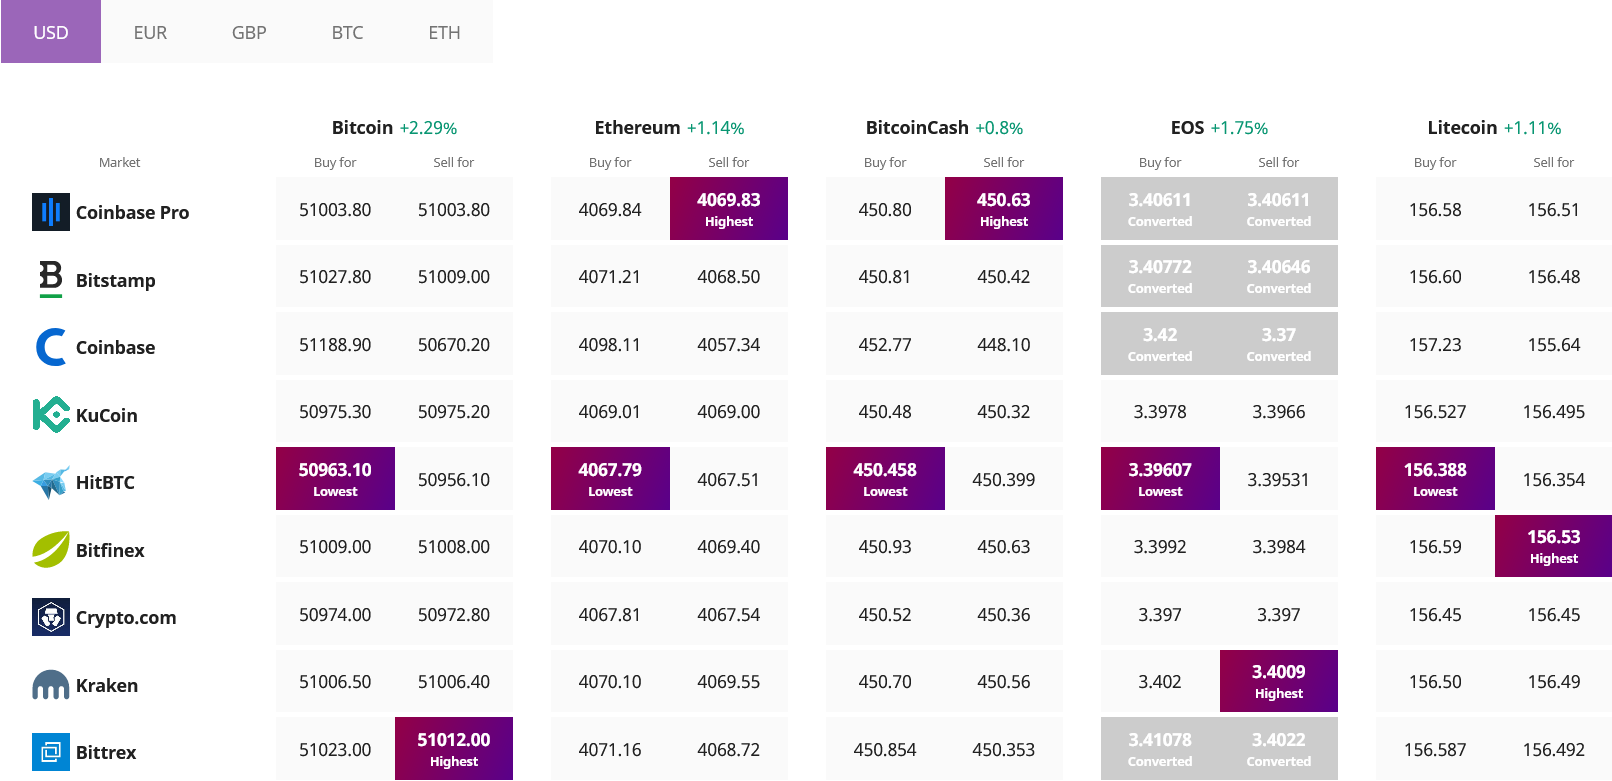1612x781 pixels.
Task: Click Coinbase Pro converted EOS buy 3.40611
Action: (x=1160, y=208)
